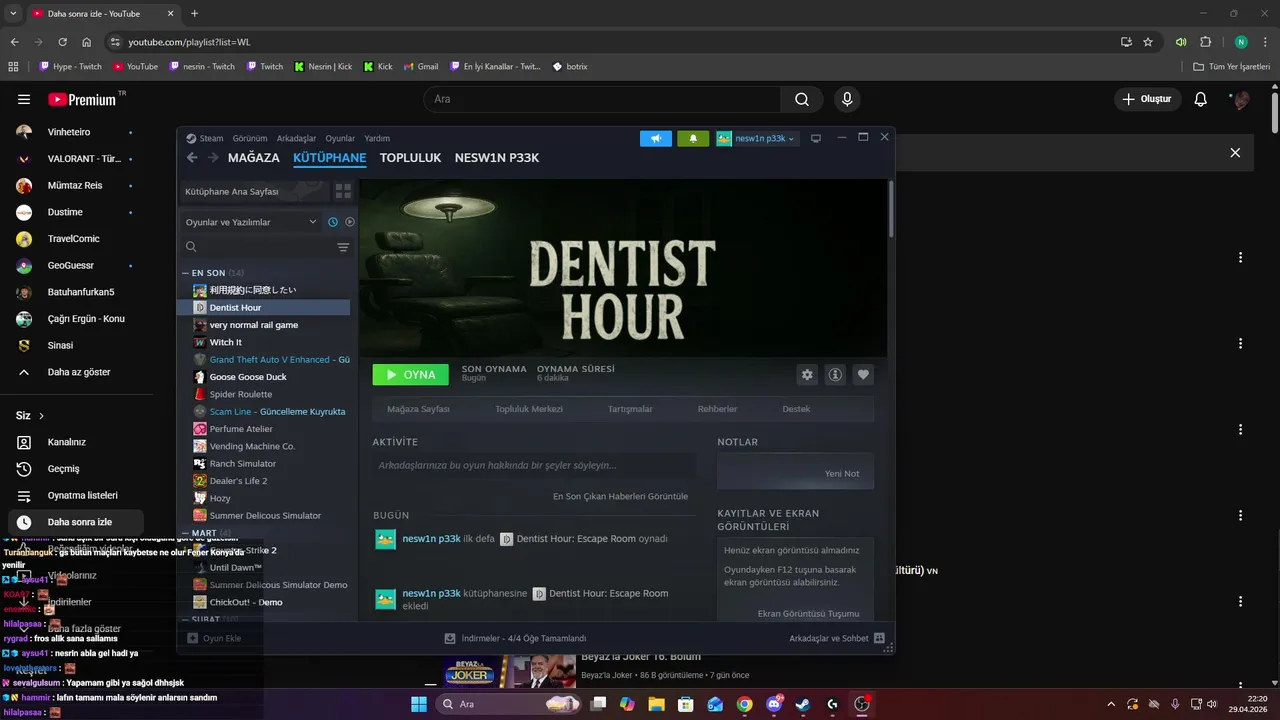The image size is (1280, 720).
Task: Bookmark page with Chrome star icon
Action: pyautogui.click(x=1148, y=42)
